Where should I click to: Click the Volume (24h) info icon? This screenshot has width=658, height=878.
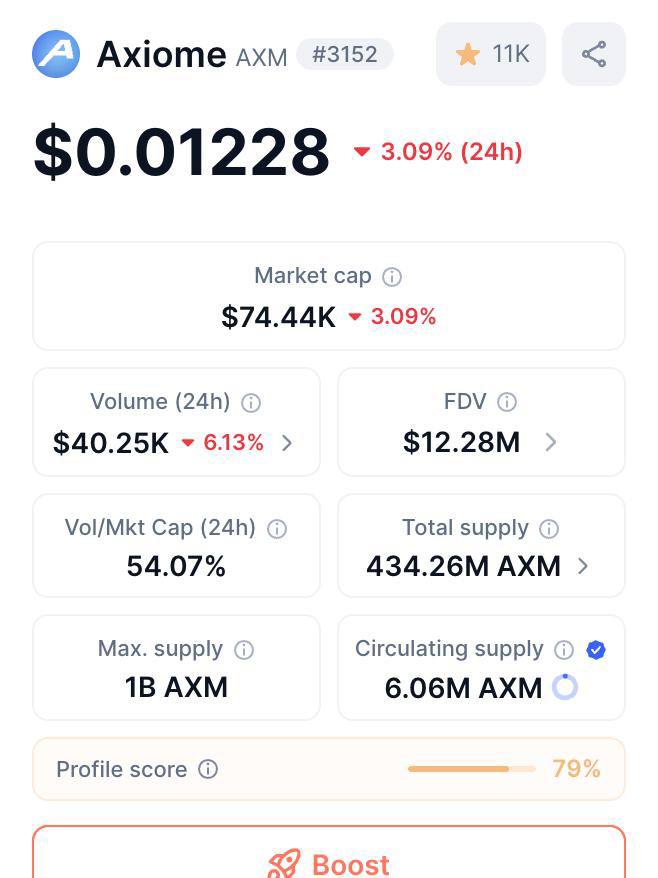[251, 403]
